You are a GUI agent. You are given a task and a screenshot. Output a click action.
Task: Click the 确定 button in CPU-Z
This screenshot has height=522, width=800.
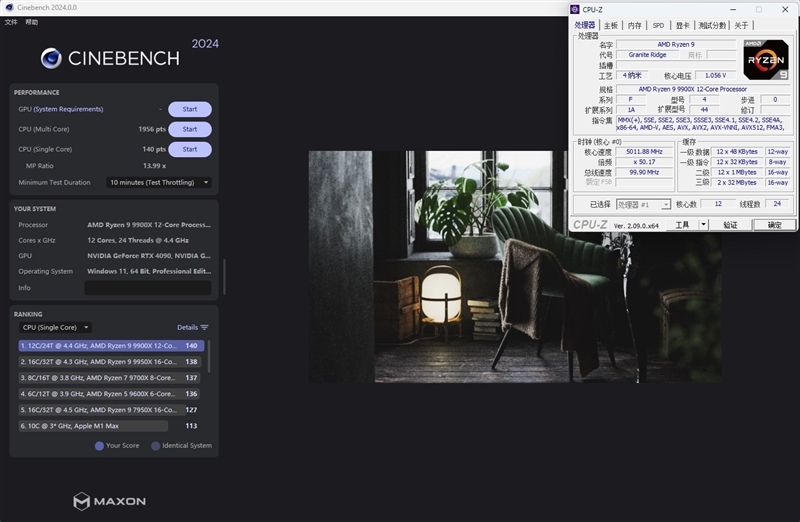[x=774, y=225]
